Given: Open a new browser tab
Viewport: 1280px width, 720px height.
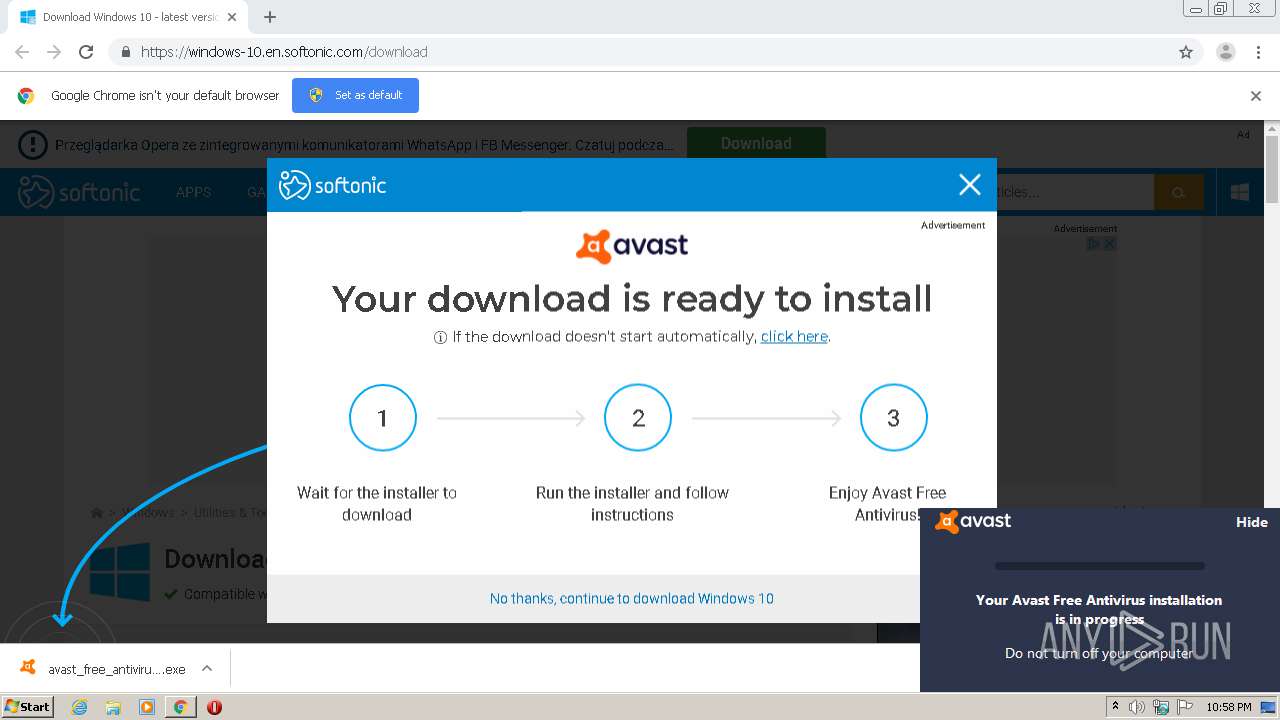Looking at the screenshot, I should tap(270, 17).
